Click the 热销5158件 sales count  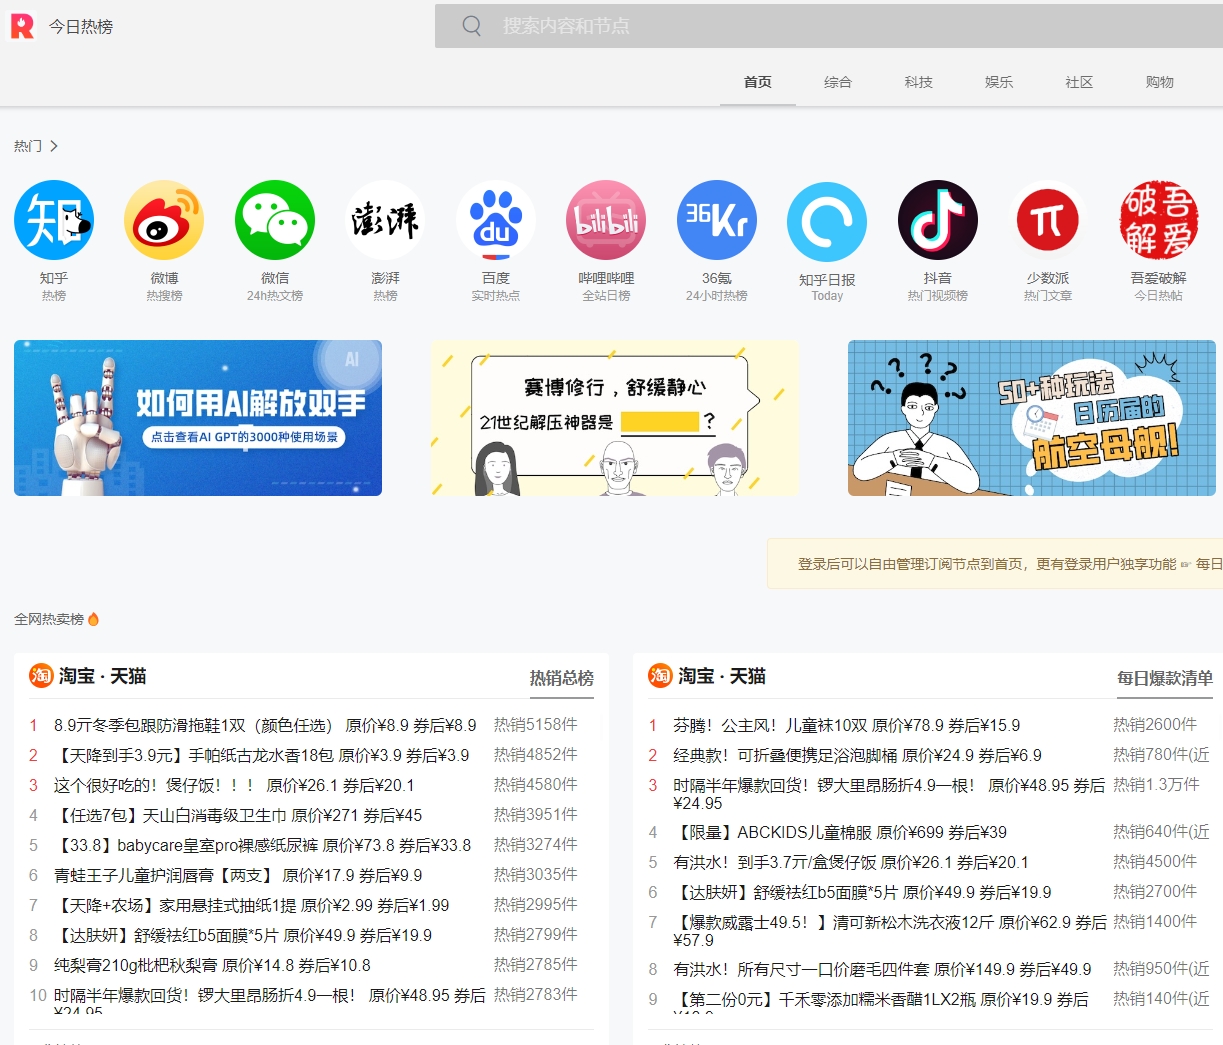tap(535, 724)
